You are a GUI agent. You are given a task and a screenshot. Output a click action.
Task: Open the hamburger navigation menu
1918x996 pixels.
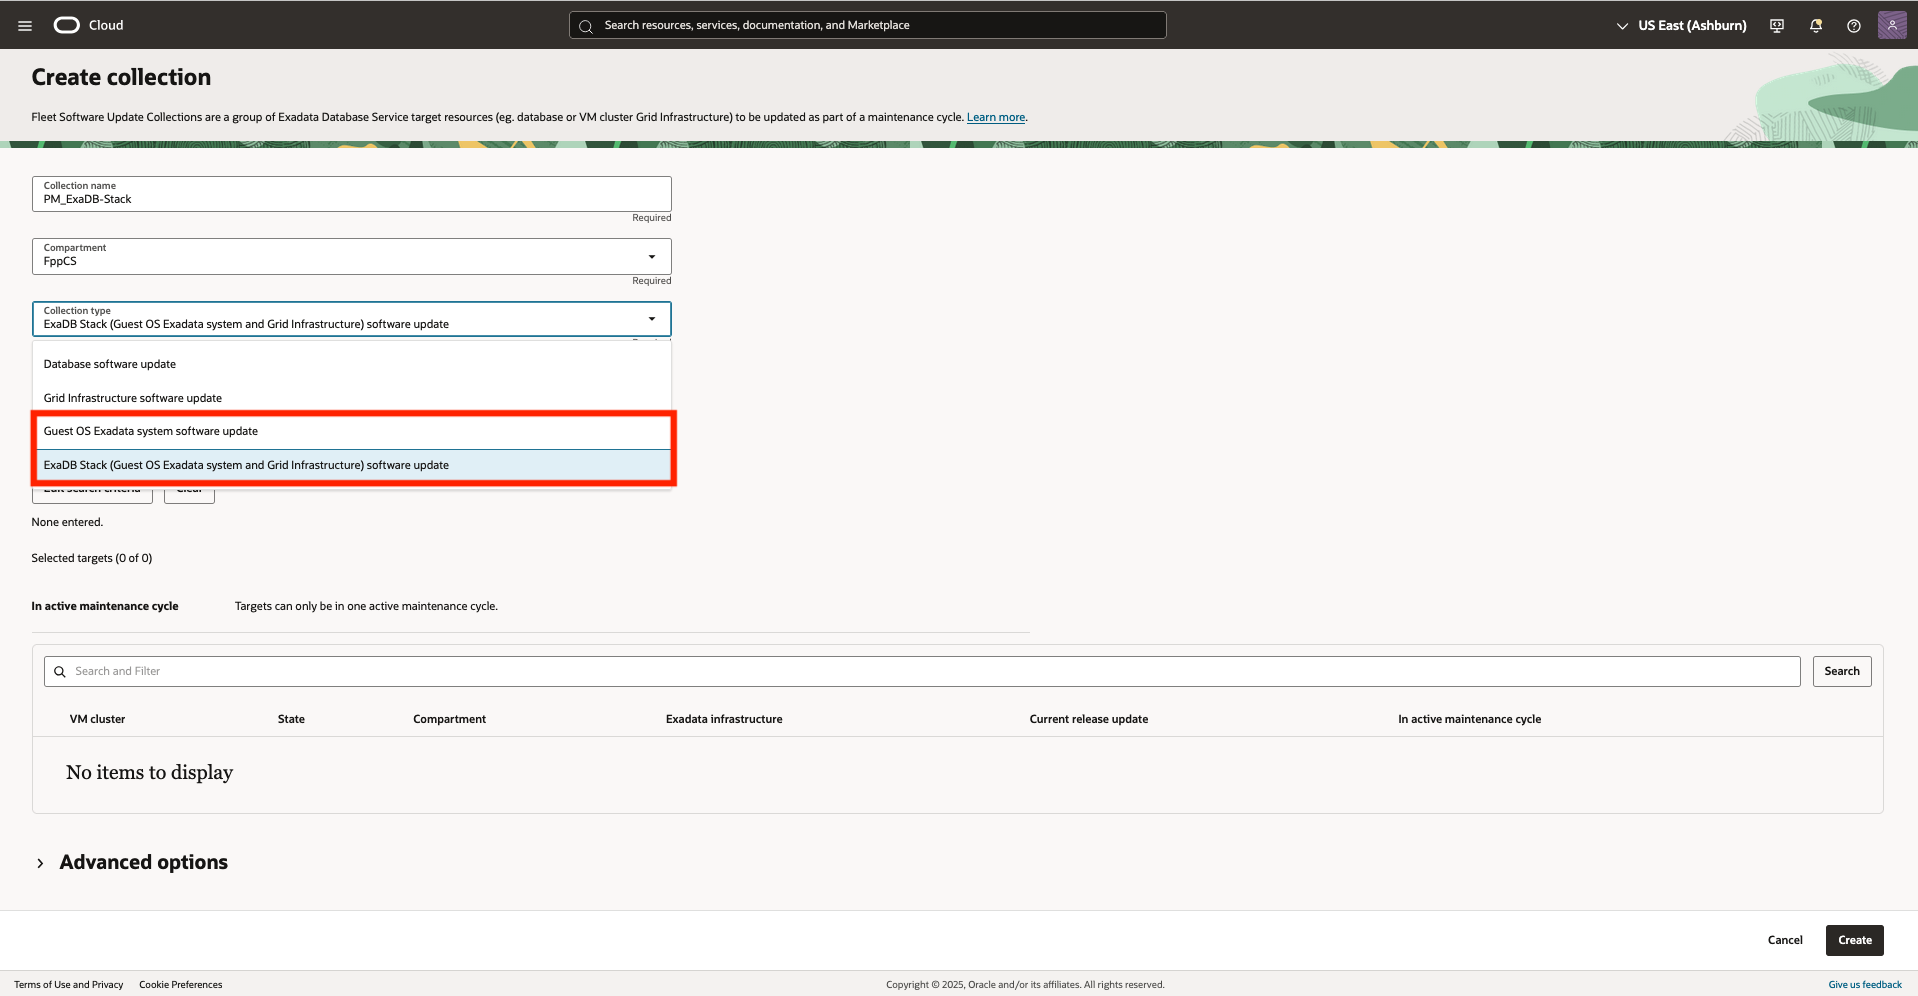tap(25, 26)
